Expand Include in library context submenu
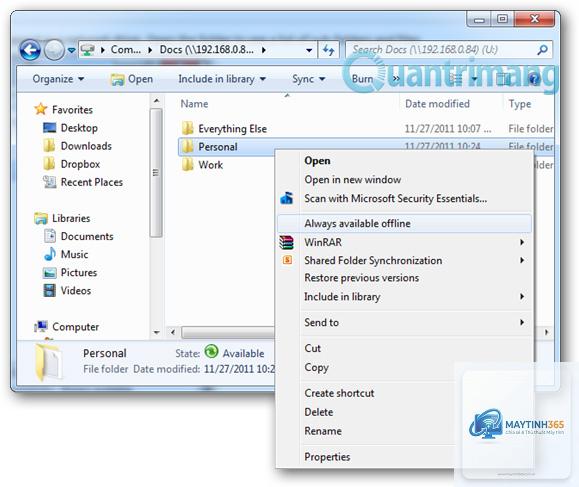The height and width of the screenshot is (487, 579). [404, 296]
